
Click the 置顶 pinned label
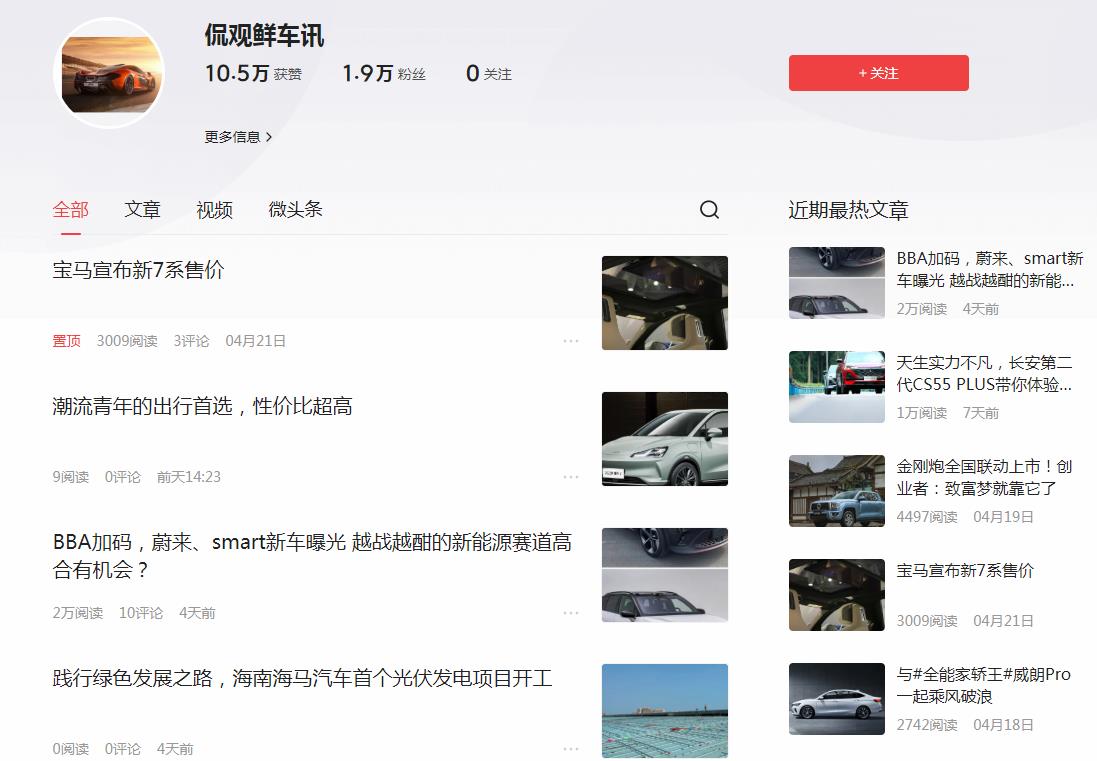pyautogui.click(x=66, y=341)
